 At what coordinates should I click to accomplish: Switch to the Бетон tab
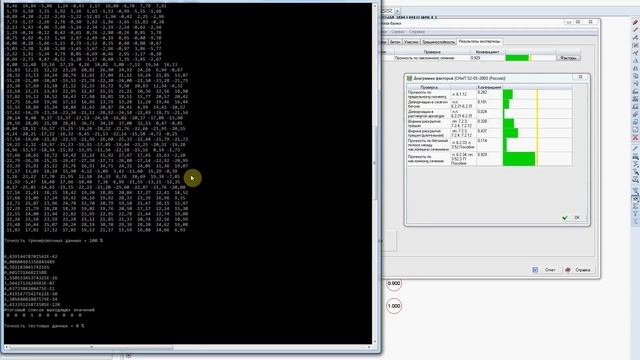tap(395, 42)
